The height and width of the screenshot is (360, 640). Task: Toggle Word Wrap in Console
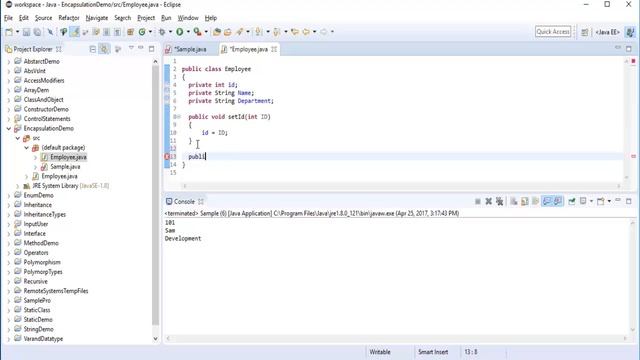[535, 201]
